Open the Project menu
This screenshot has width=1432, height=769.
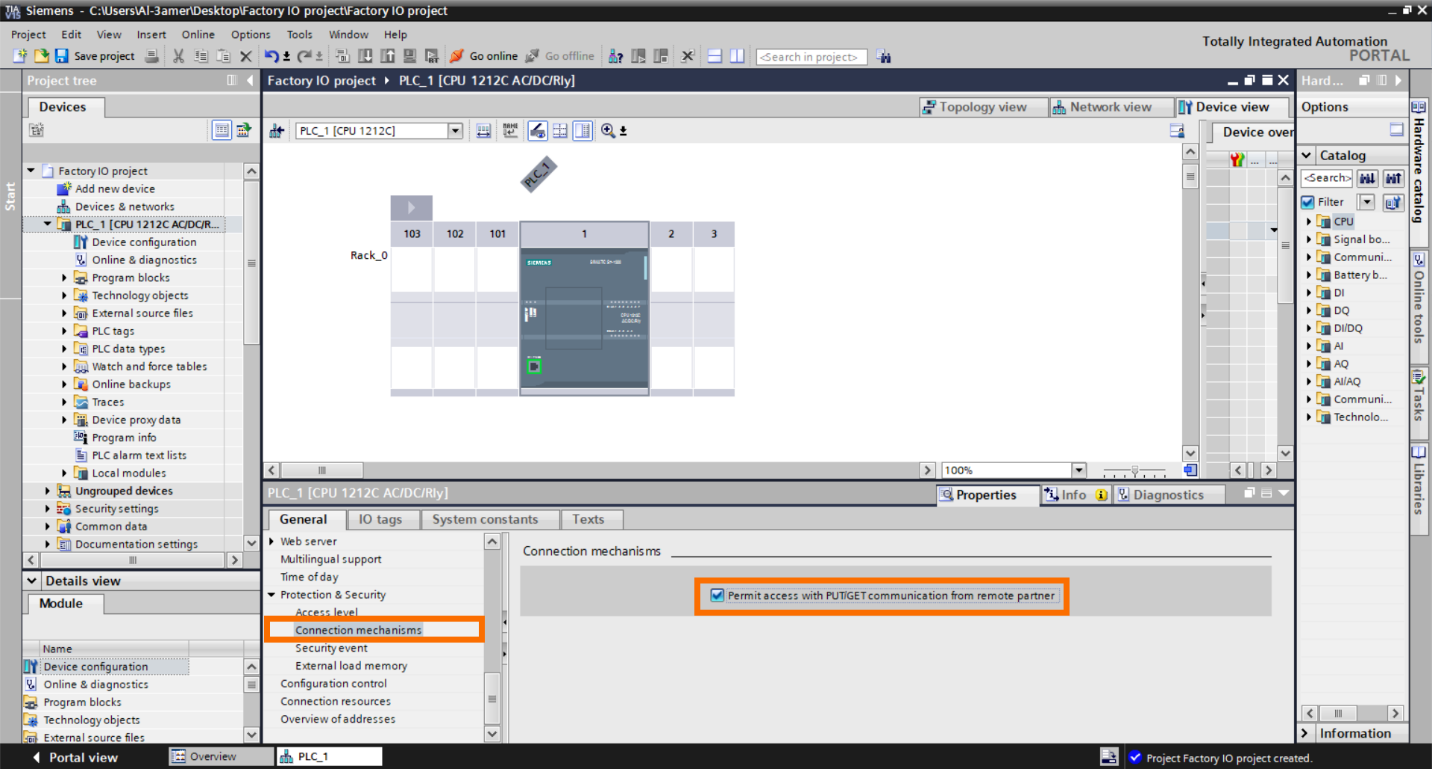(x=29, y=34)
